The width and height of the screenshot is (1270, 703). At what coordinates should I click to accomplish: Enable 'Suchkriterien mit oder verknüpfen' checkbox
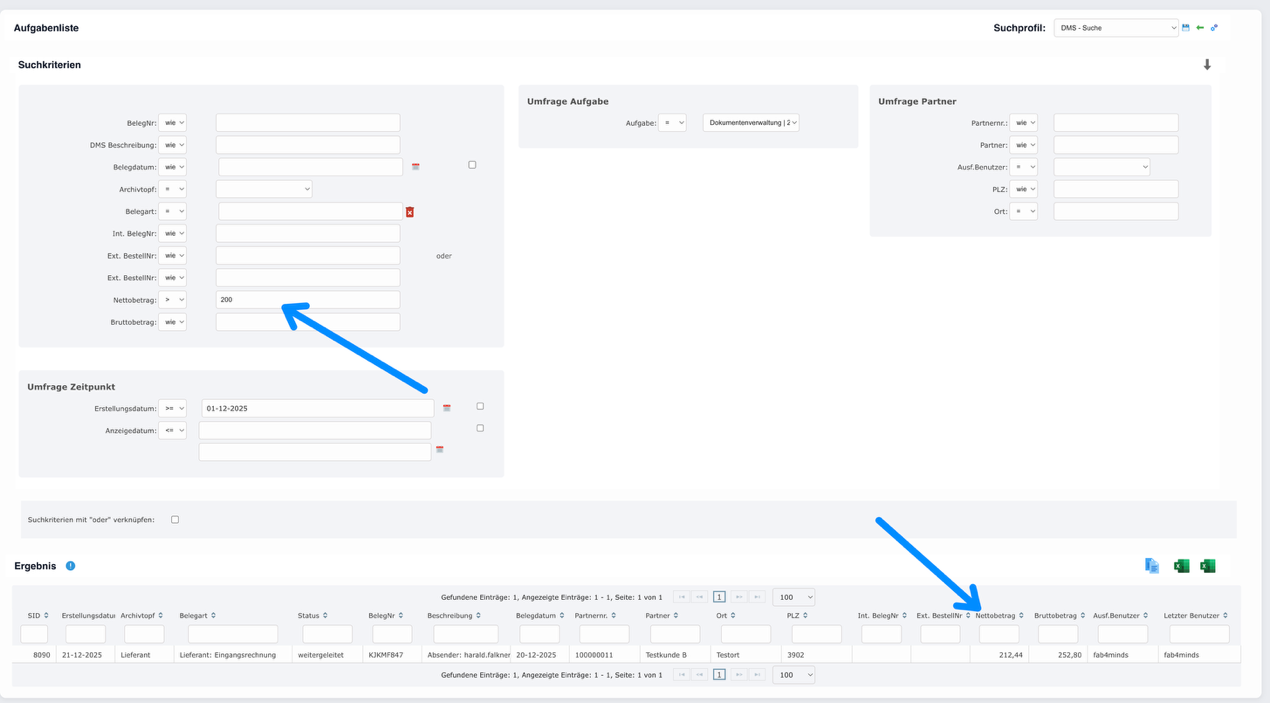175,520
